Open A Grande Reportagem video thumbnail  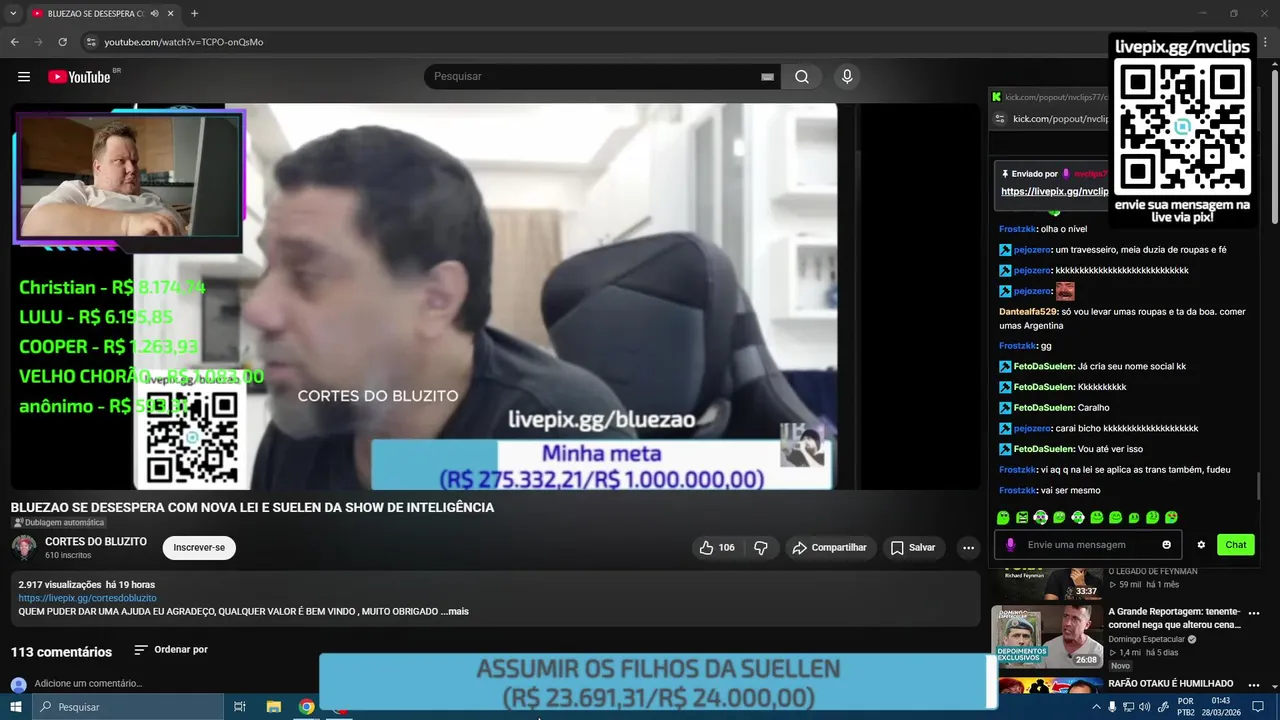(x=1046, y=636)
